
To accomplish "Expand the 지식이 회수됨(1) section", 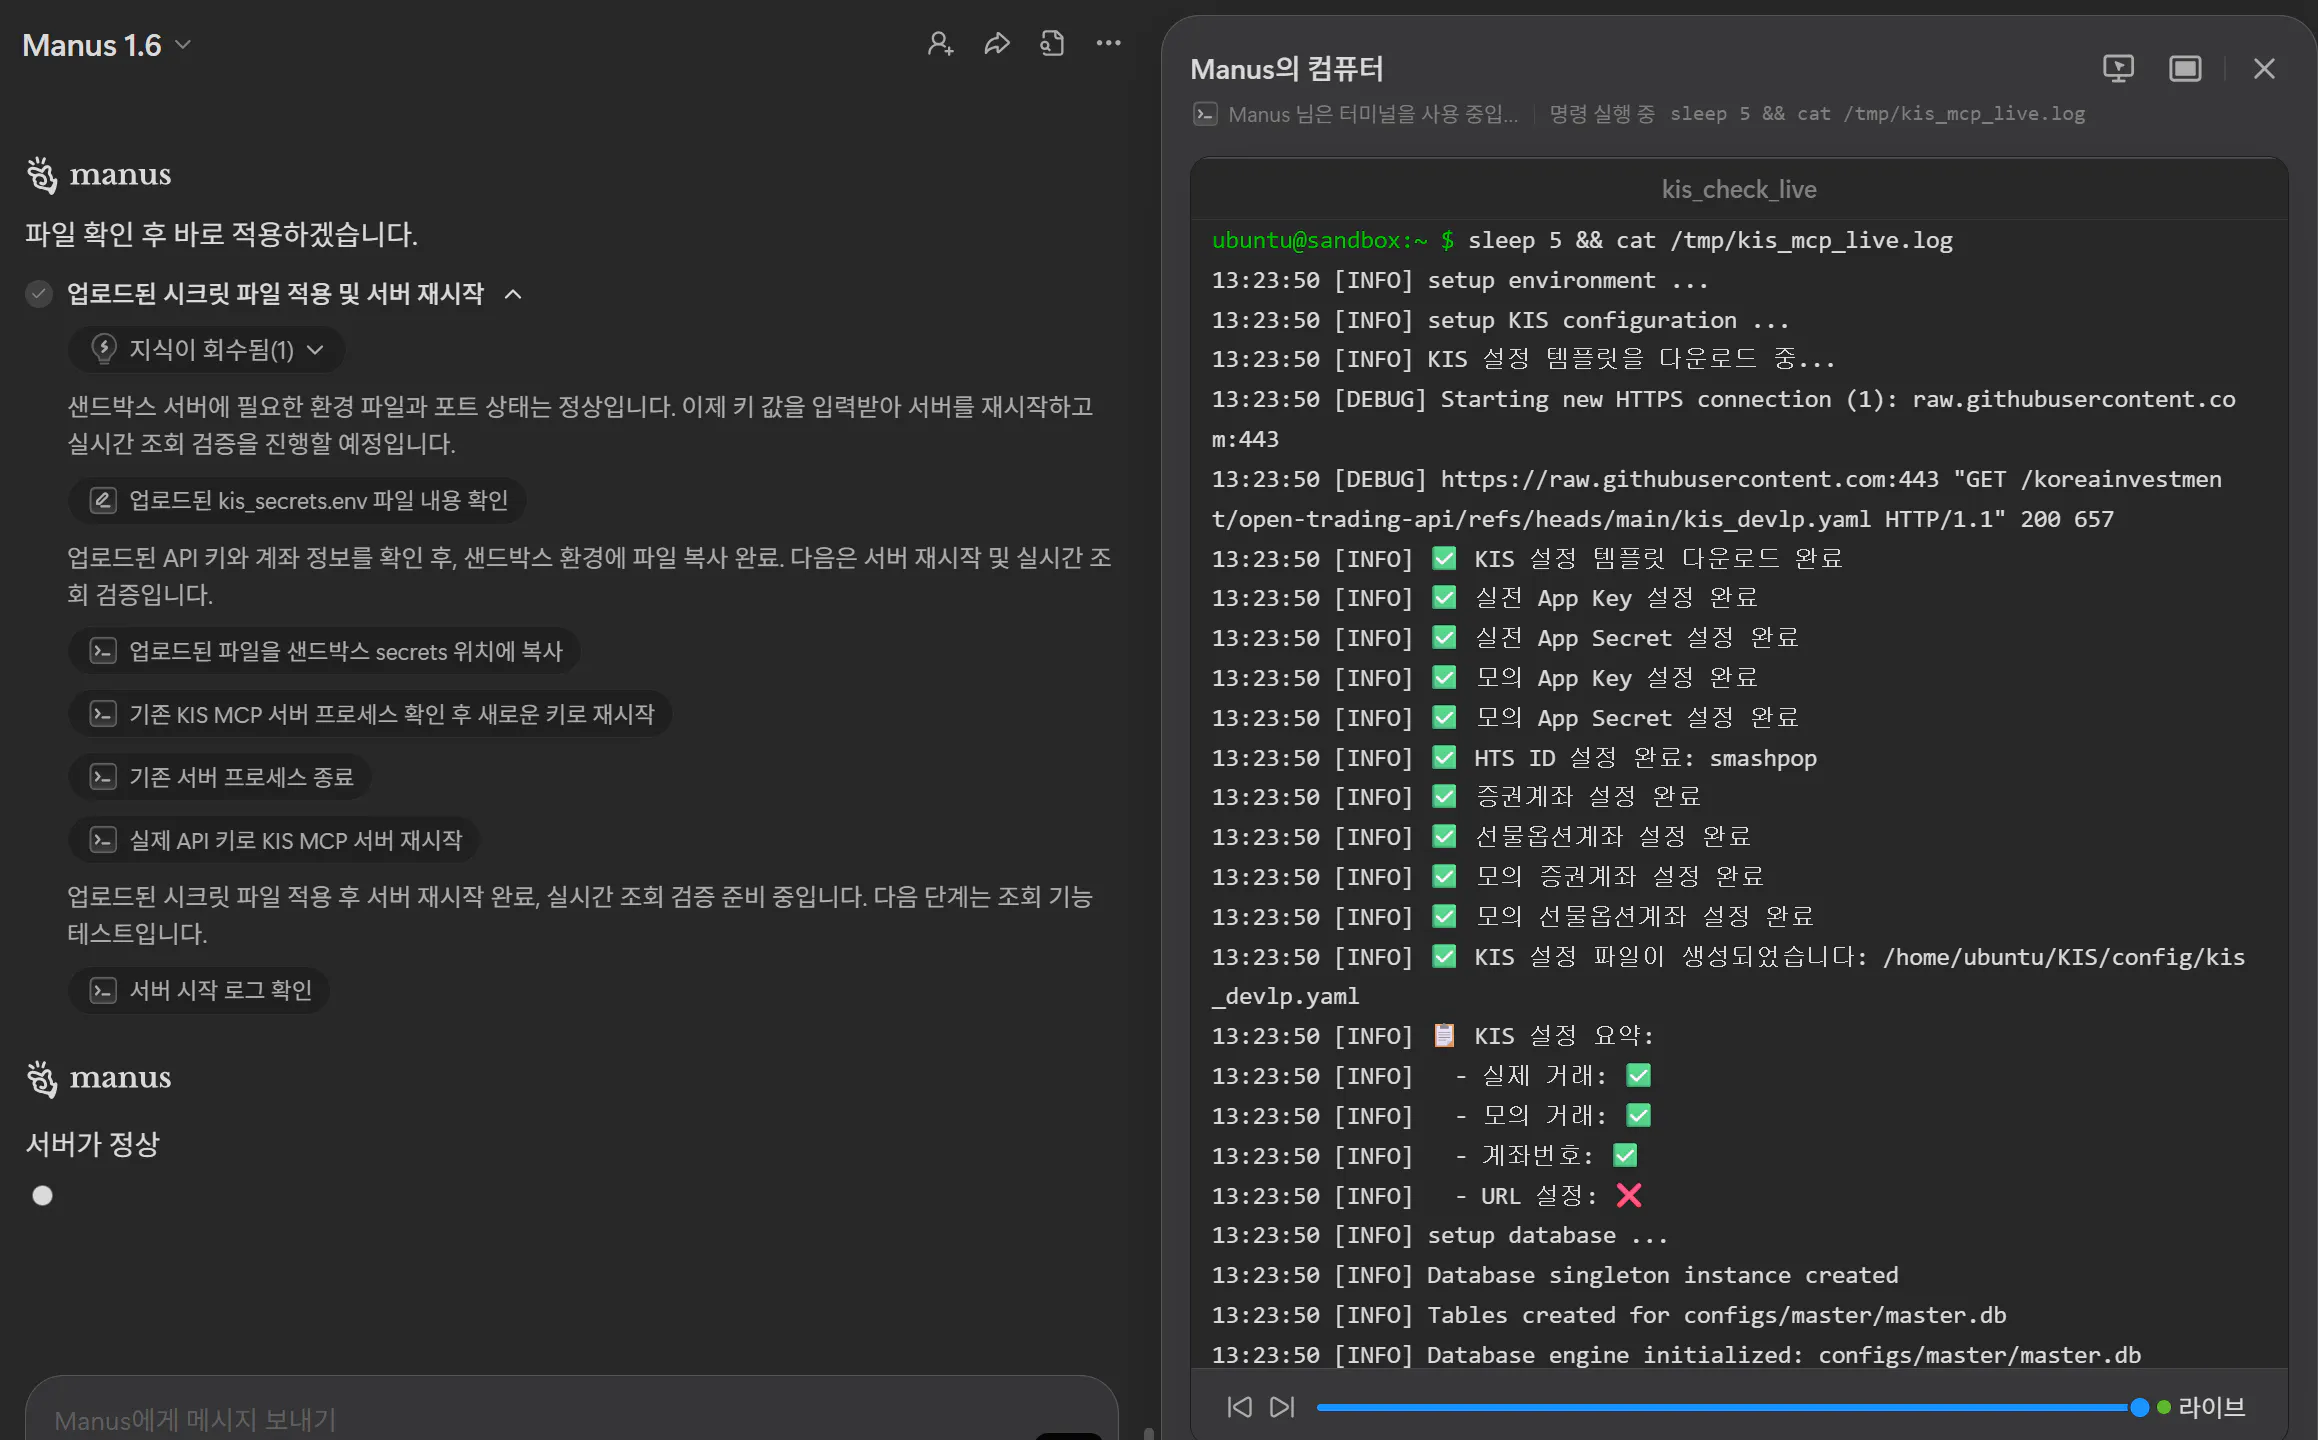I will click(206, 349).
